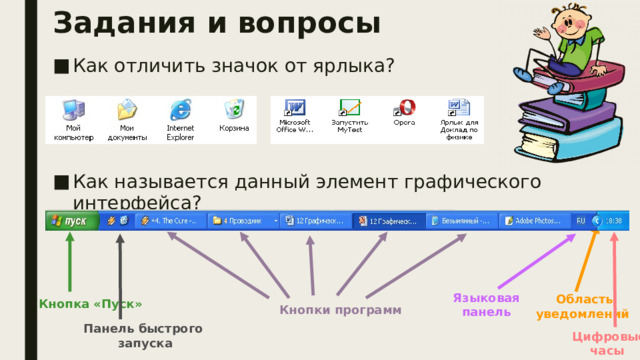This screenshot has height=360, width=640.
Task: Expand the Проводник group dropdown arrow
Action: coord(276,221)
